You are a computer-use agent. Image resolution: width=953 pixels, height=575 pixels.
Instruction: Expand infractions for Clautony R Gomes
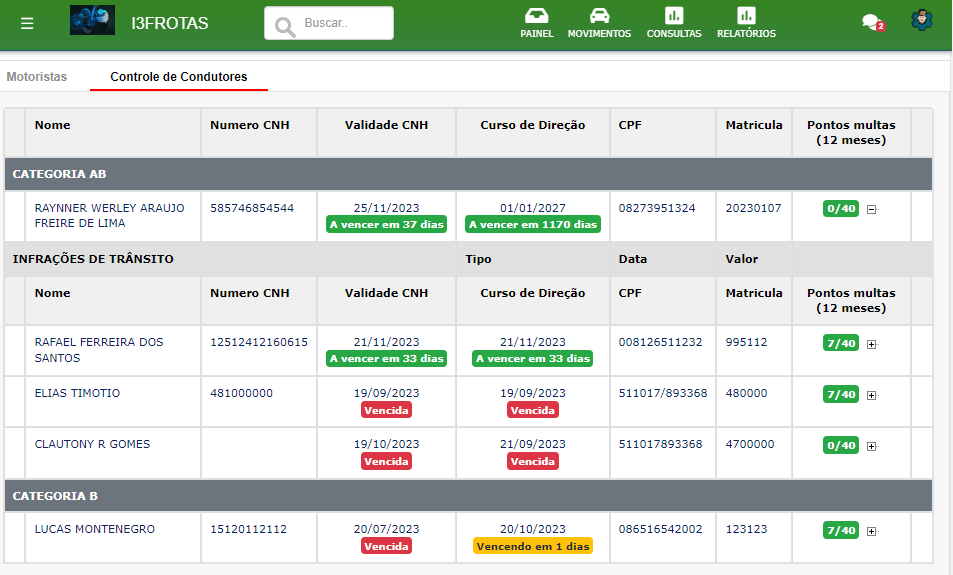coord(872,446)
